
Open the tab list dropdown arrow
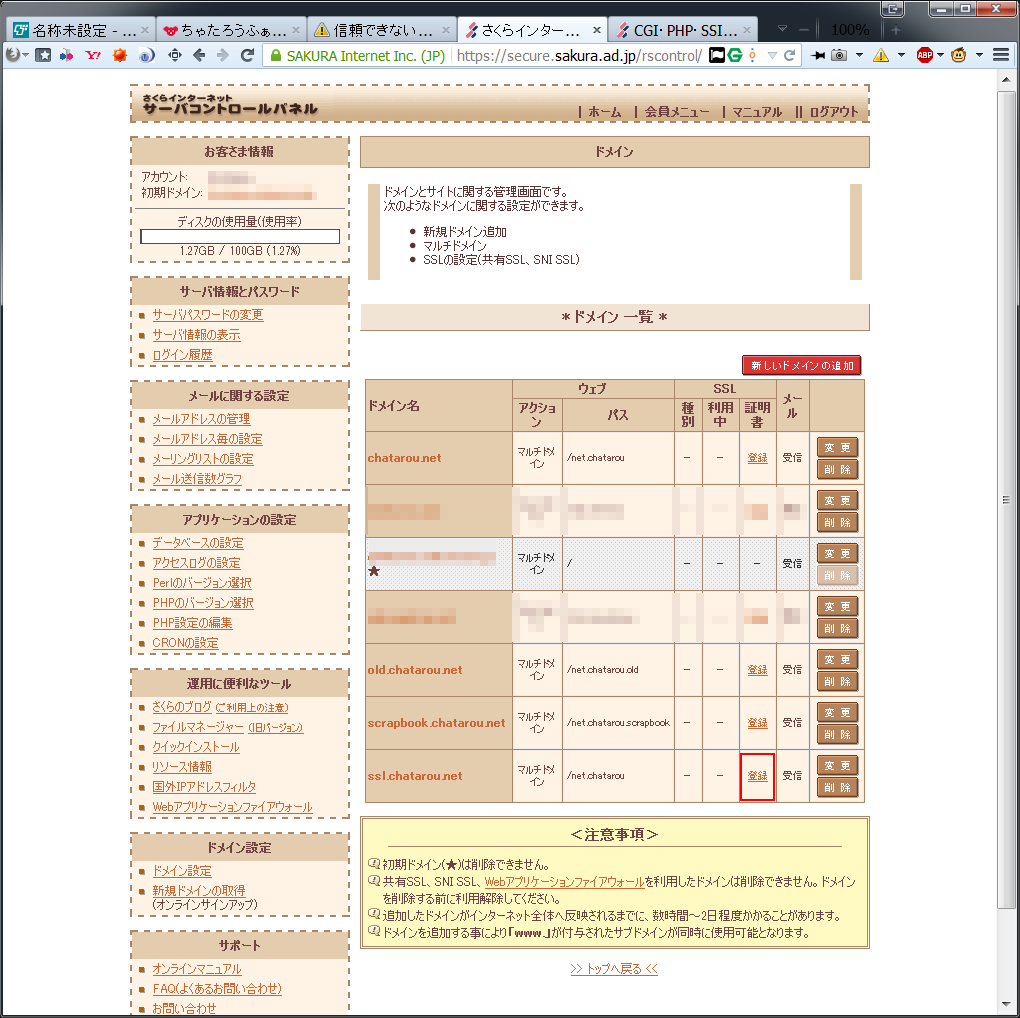click(x=783, y=29)
